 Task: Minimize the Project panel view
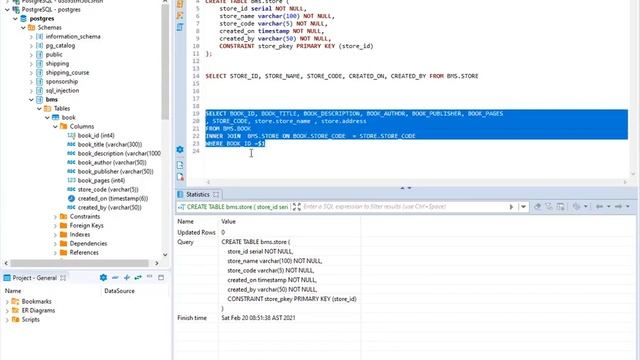(149, 277)
